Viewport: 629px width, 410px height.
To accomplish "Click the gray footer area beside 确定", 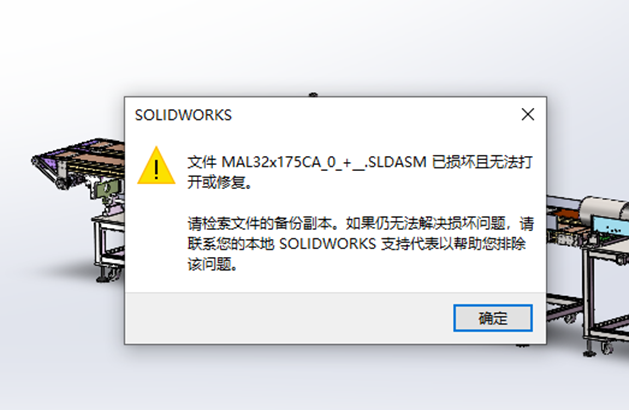I will (289, 318).
